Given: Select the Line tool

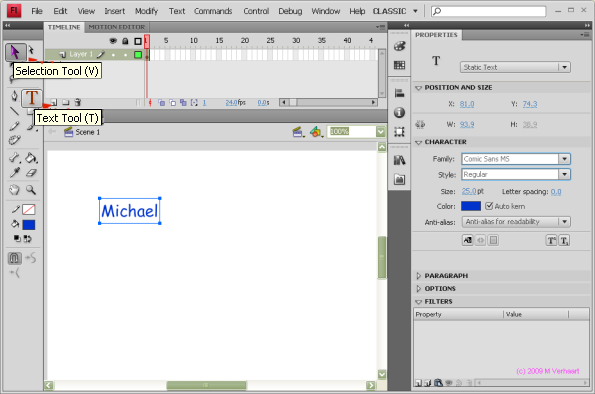Looking at the screenshot, I should [14, 111].
